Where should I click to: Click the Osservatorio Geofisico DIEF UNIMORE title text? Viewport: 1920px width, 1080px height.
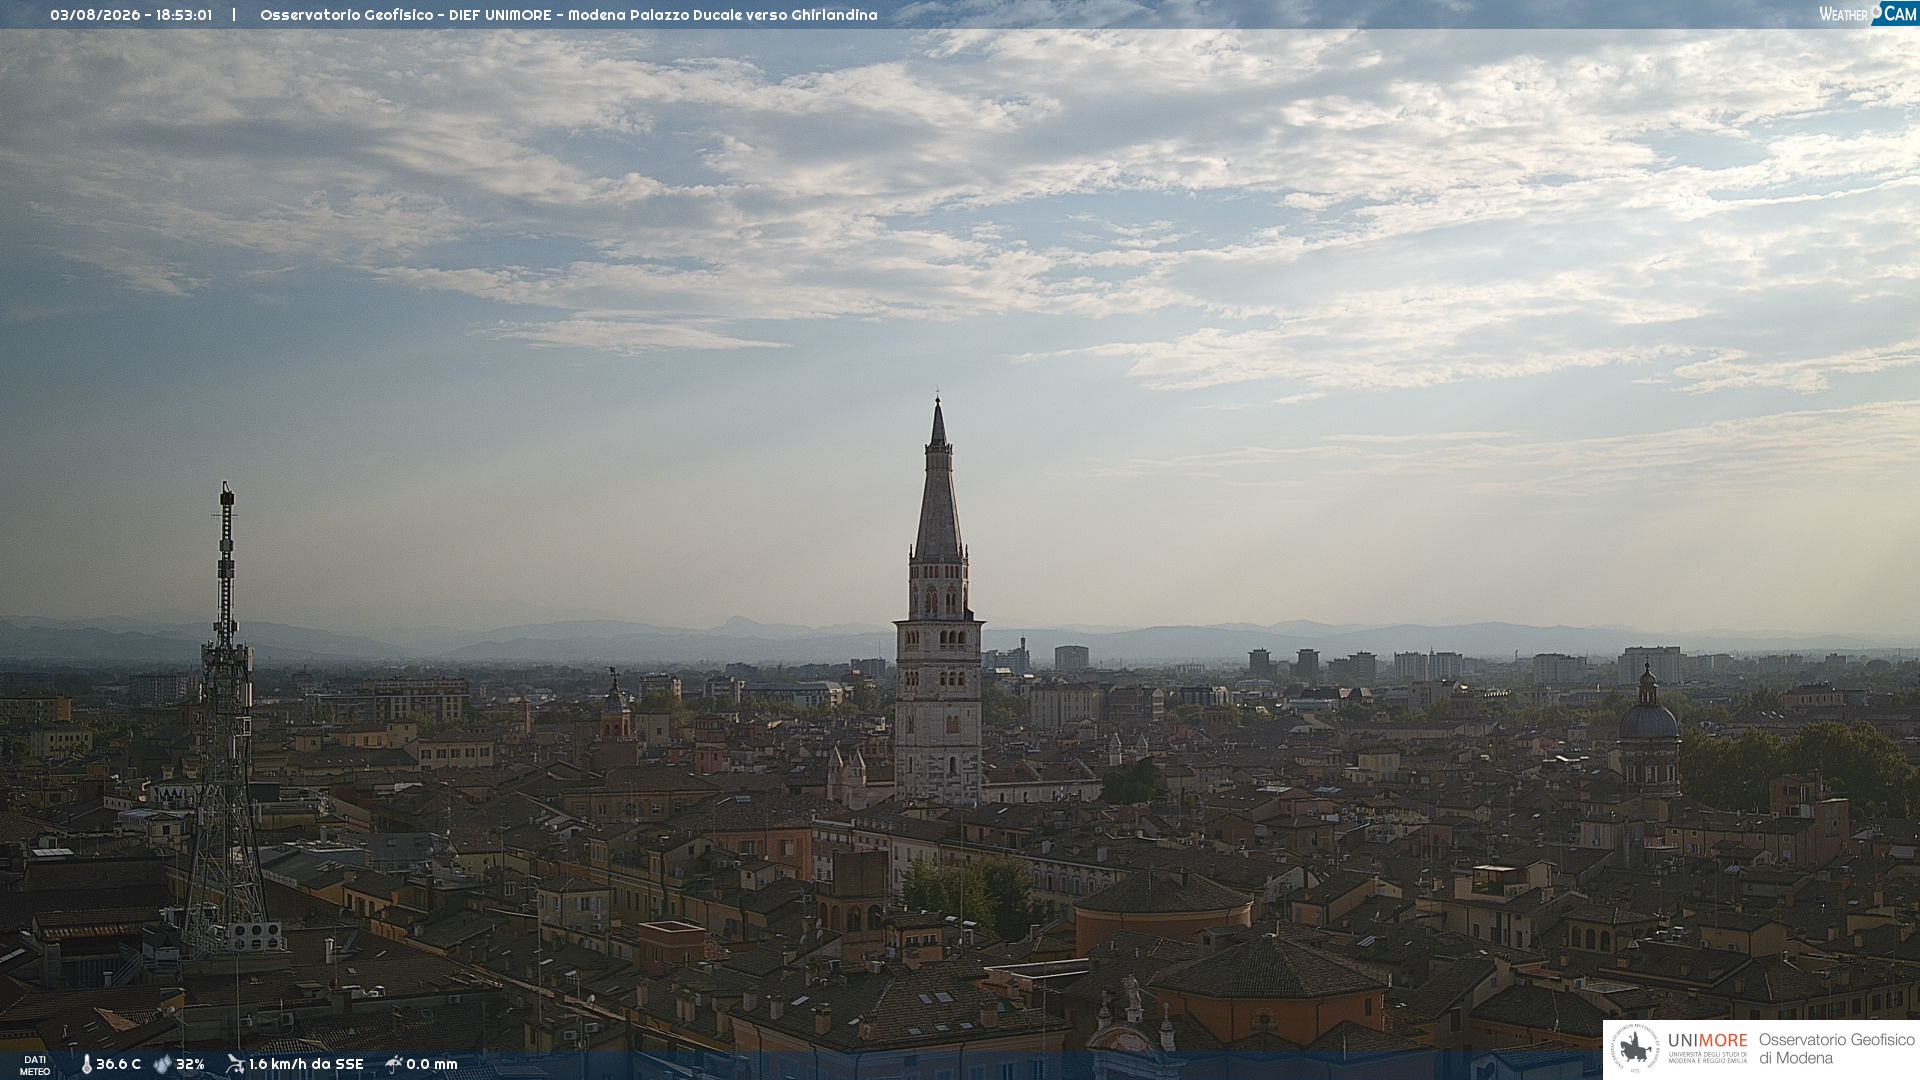click(569, 15)
